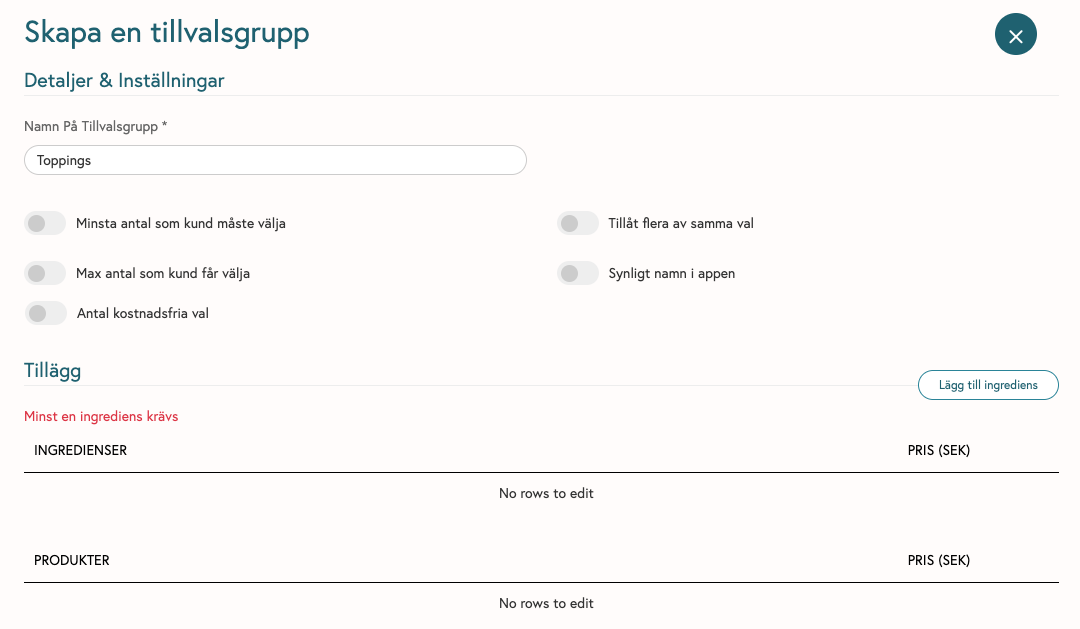This screenshot has height=629, width=1080.
Task: Click the Antal kostnadsfria val label text
Action: point(143,313)
